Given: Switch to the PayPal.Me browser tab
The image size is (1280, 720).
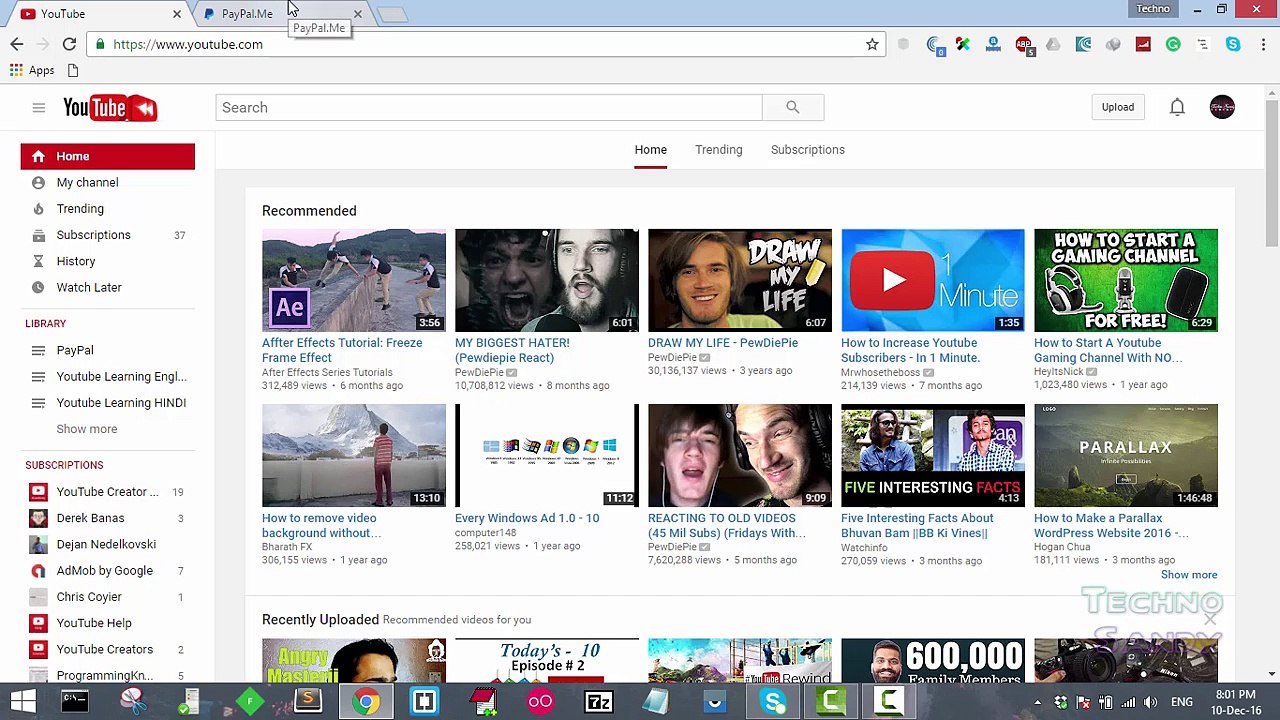Looking at the screenshot, I should [x=284, y=14].
